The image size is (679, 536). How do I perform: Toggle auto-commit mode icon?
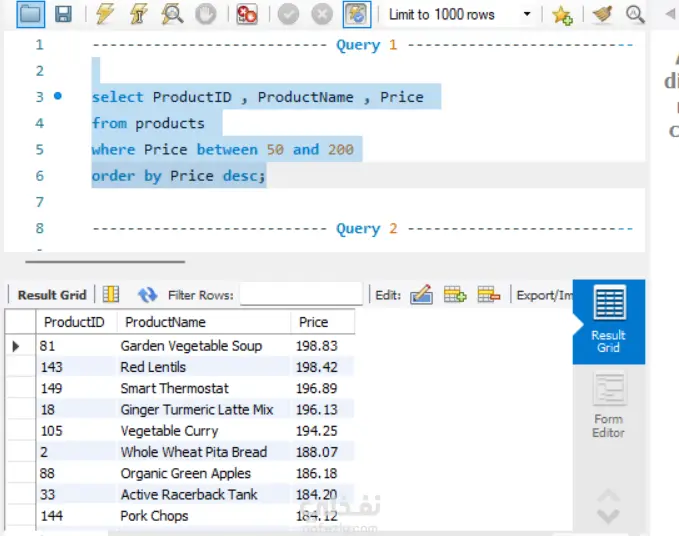point(357,14)
